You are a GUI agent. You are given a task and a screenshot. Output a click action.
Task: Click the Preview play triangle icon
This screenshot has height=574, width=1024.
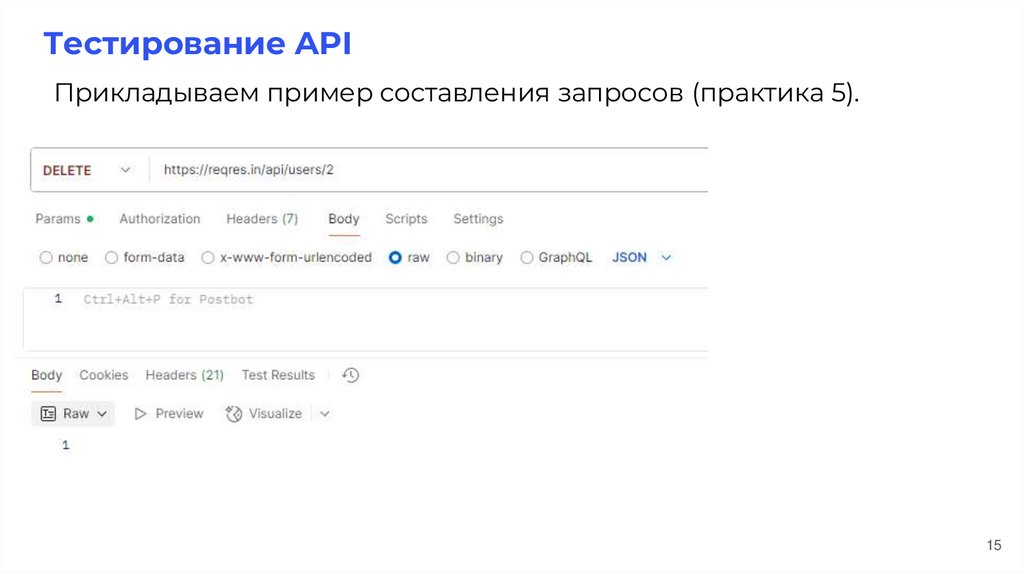tap(140, 414)
